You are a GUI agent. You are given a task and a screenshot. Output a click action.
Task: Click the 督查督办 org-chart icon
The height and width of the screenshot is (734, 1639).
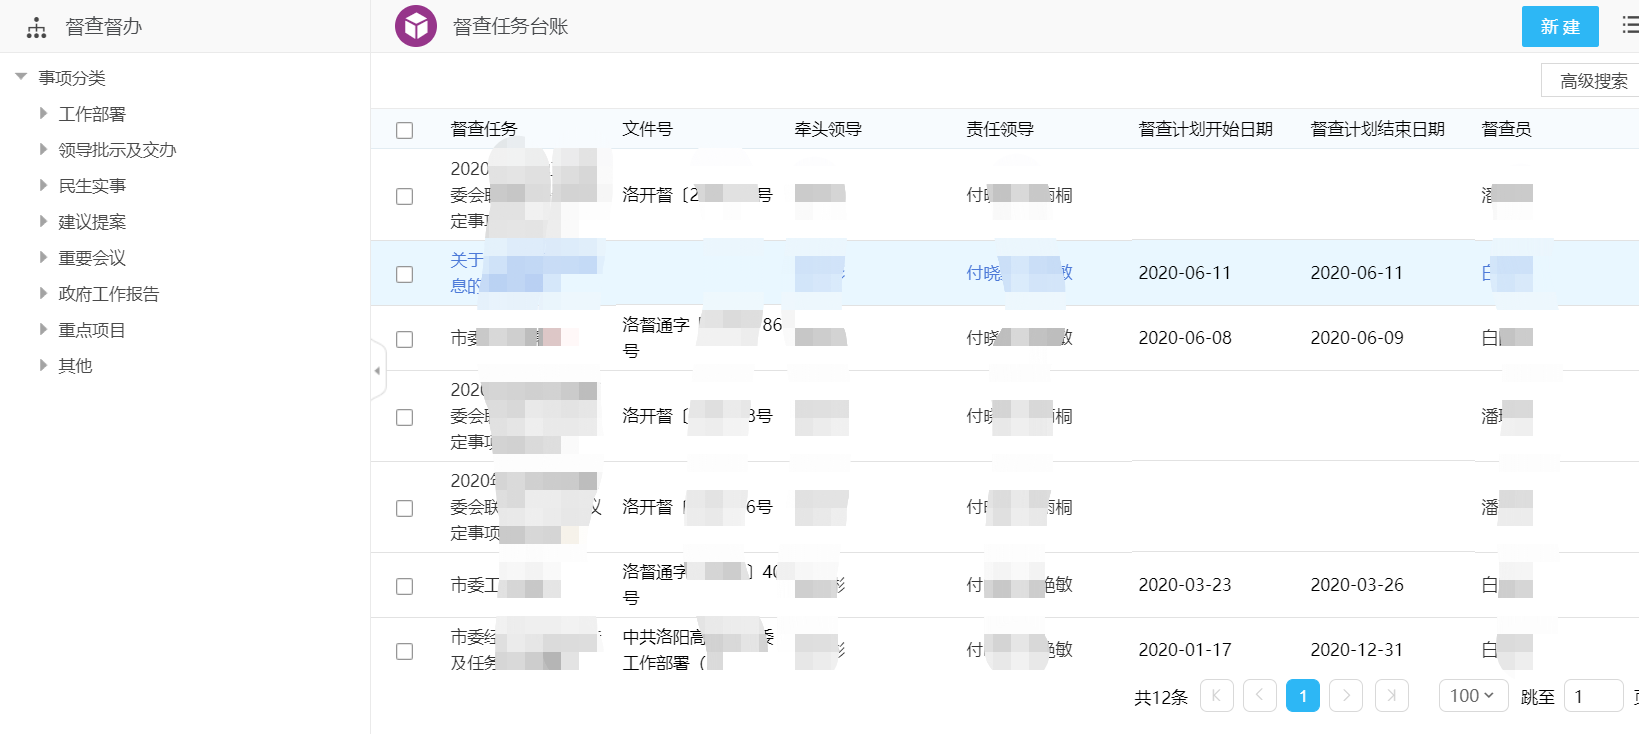(x=37, y=27)
